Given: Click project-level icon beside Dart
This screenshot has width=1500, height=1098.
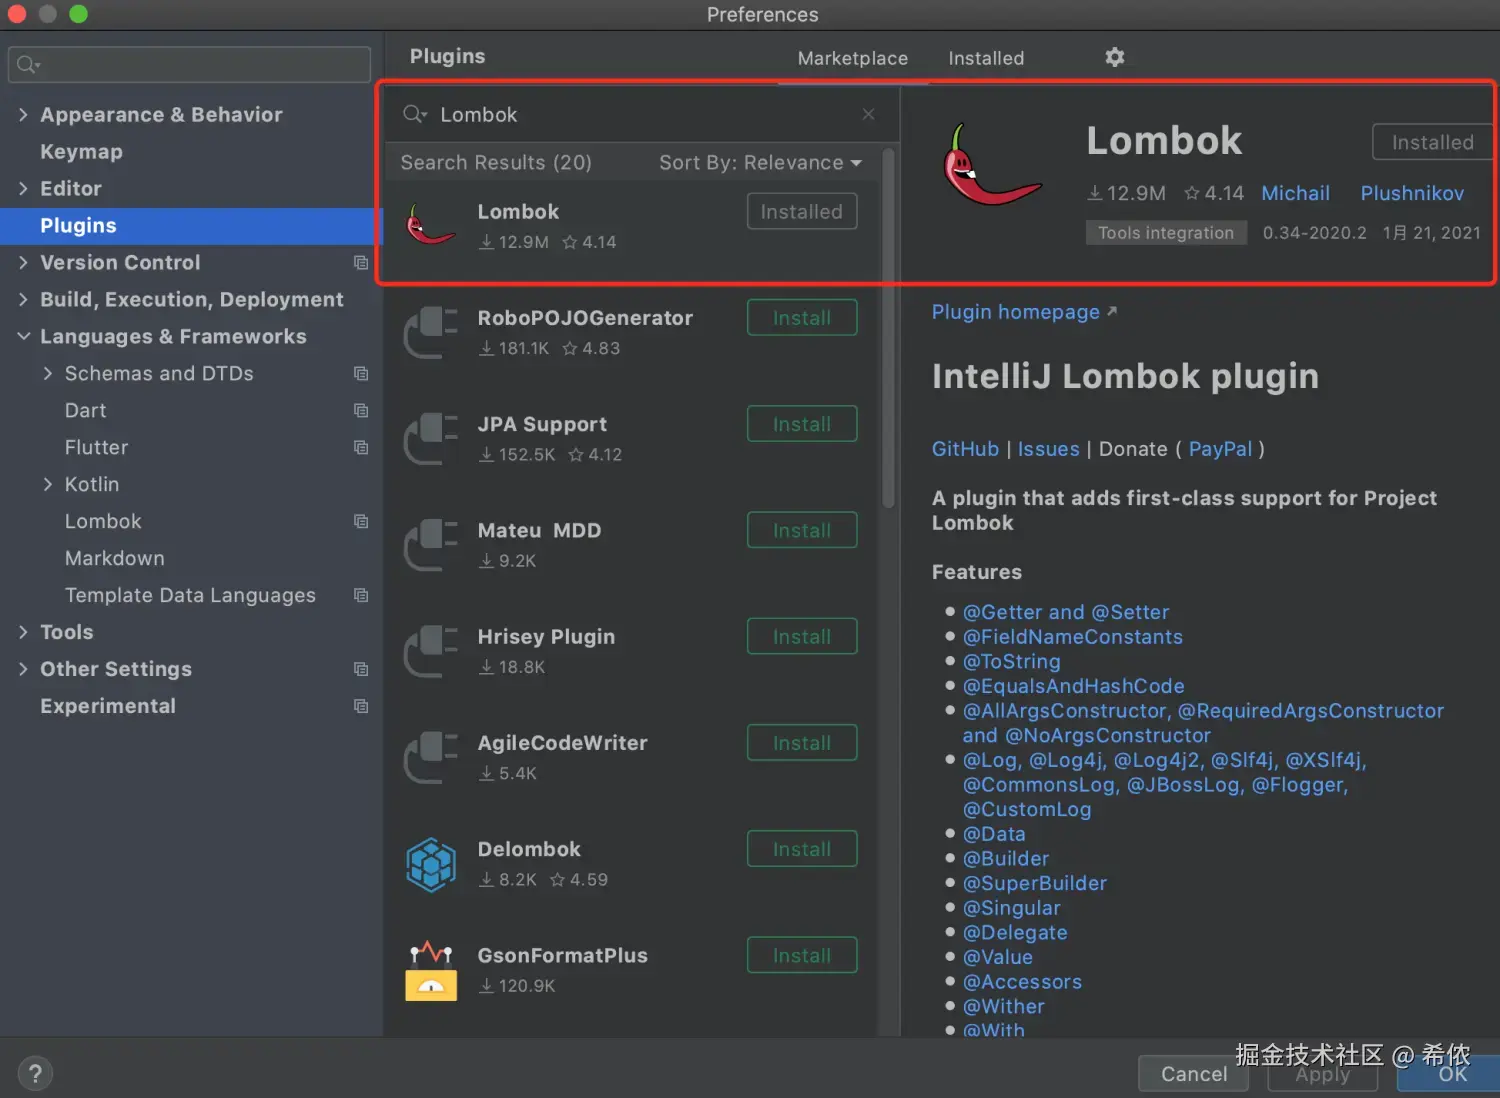Looking at the screenshot, I should point(361,410).
